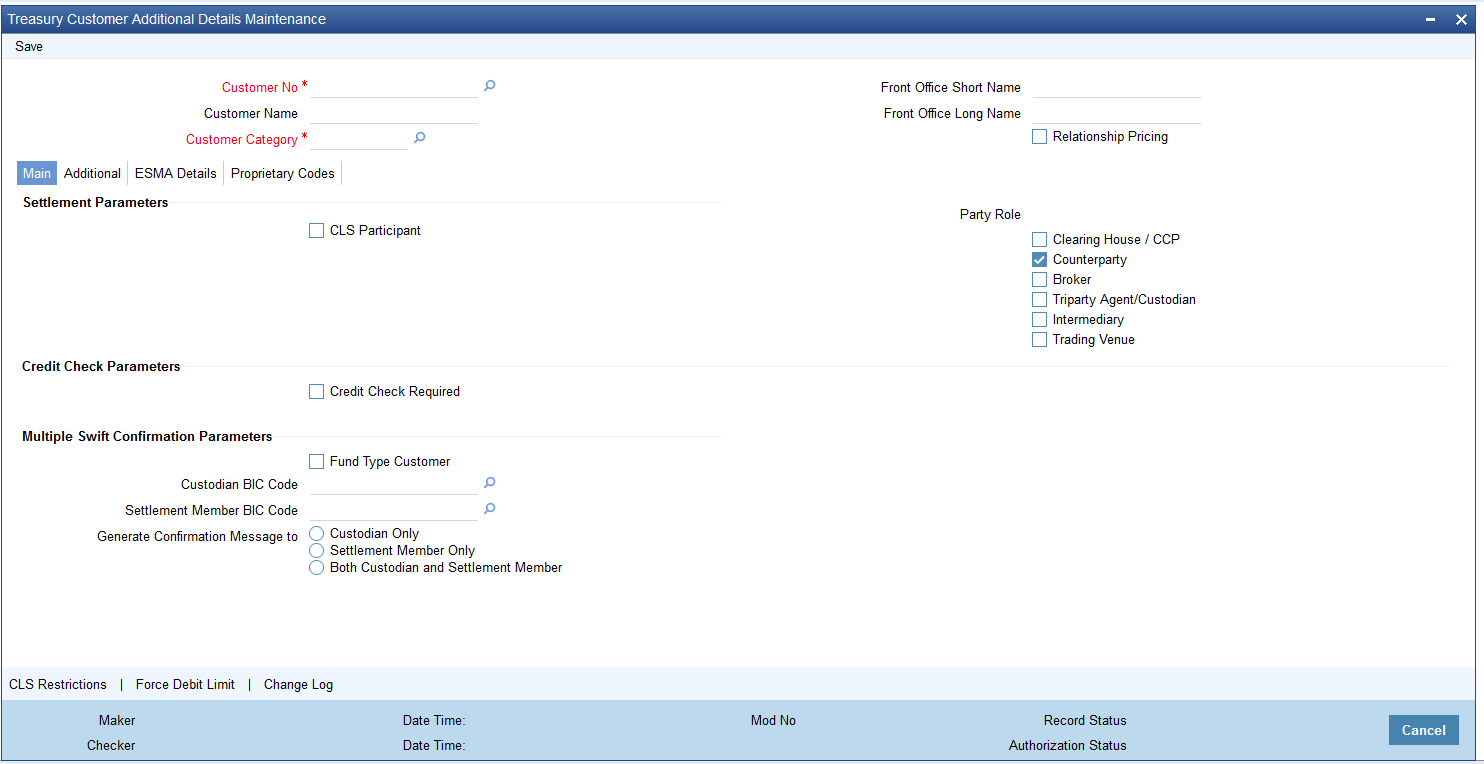Click the Mod No label
This screenshot has width=1484, height=764.
pyautogui.click(x=773, y=720)
